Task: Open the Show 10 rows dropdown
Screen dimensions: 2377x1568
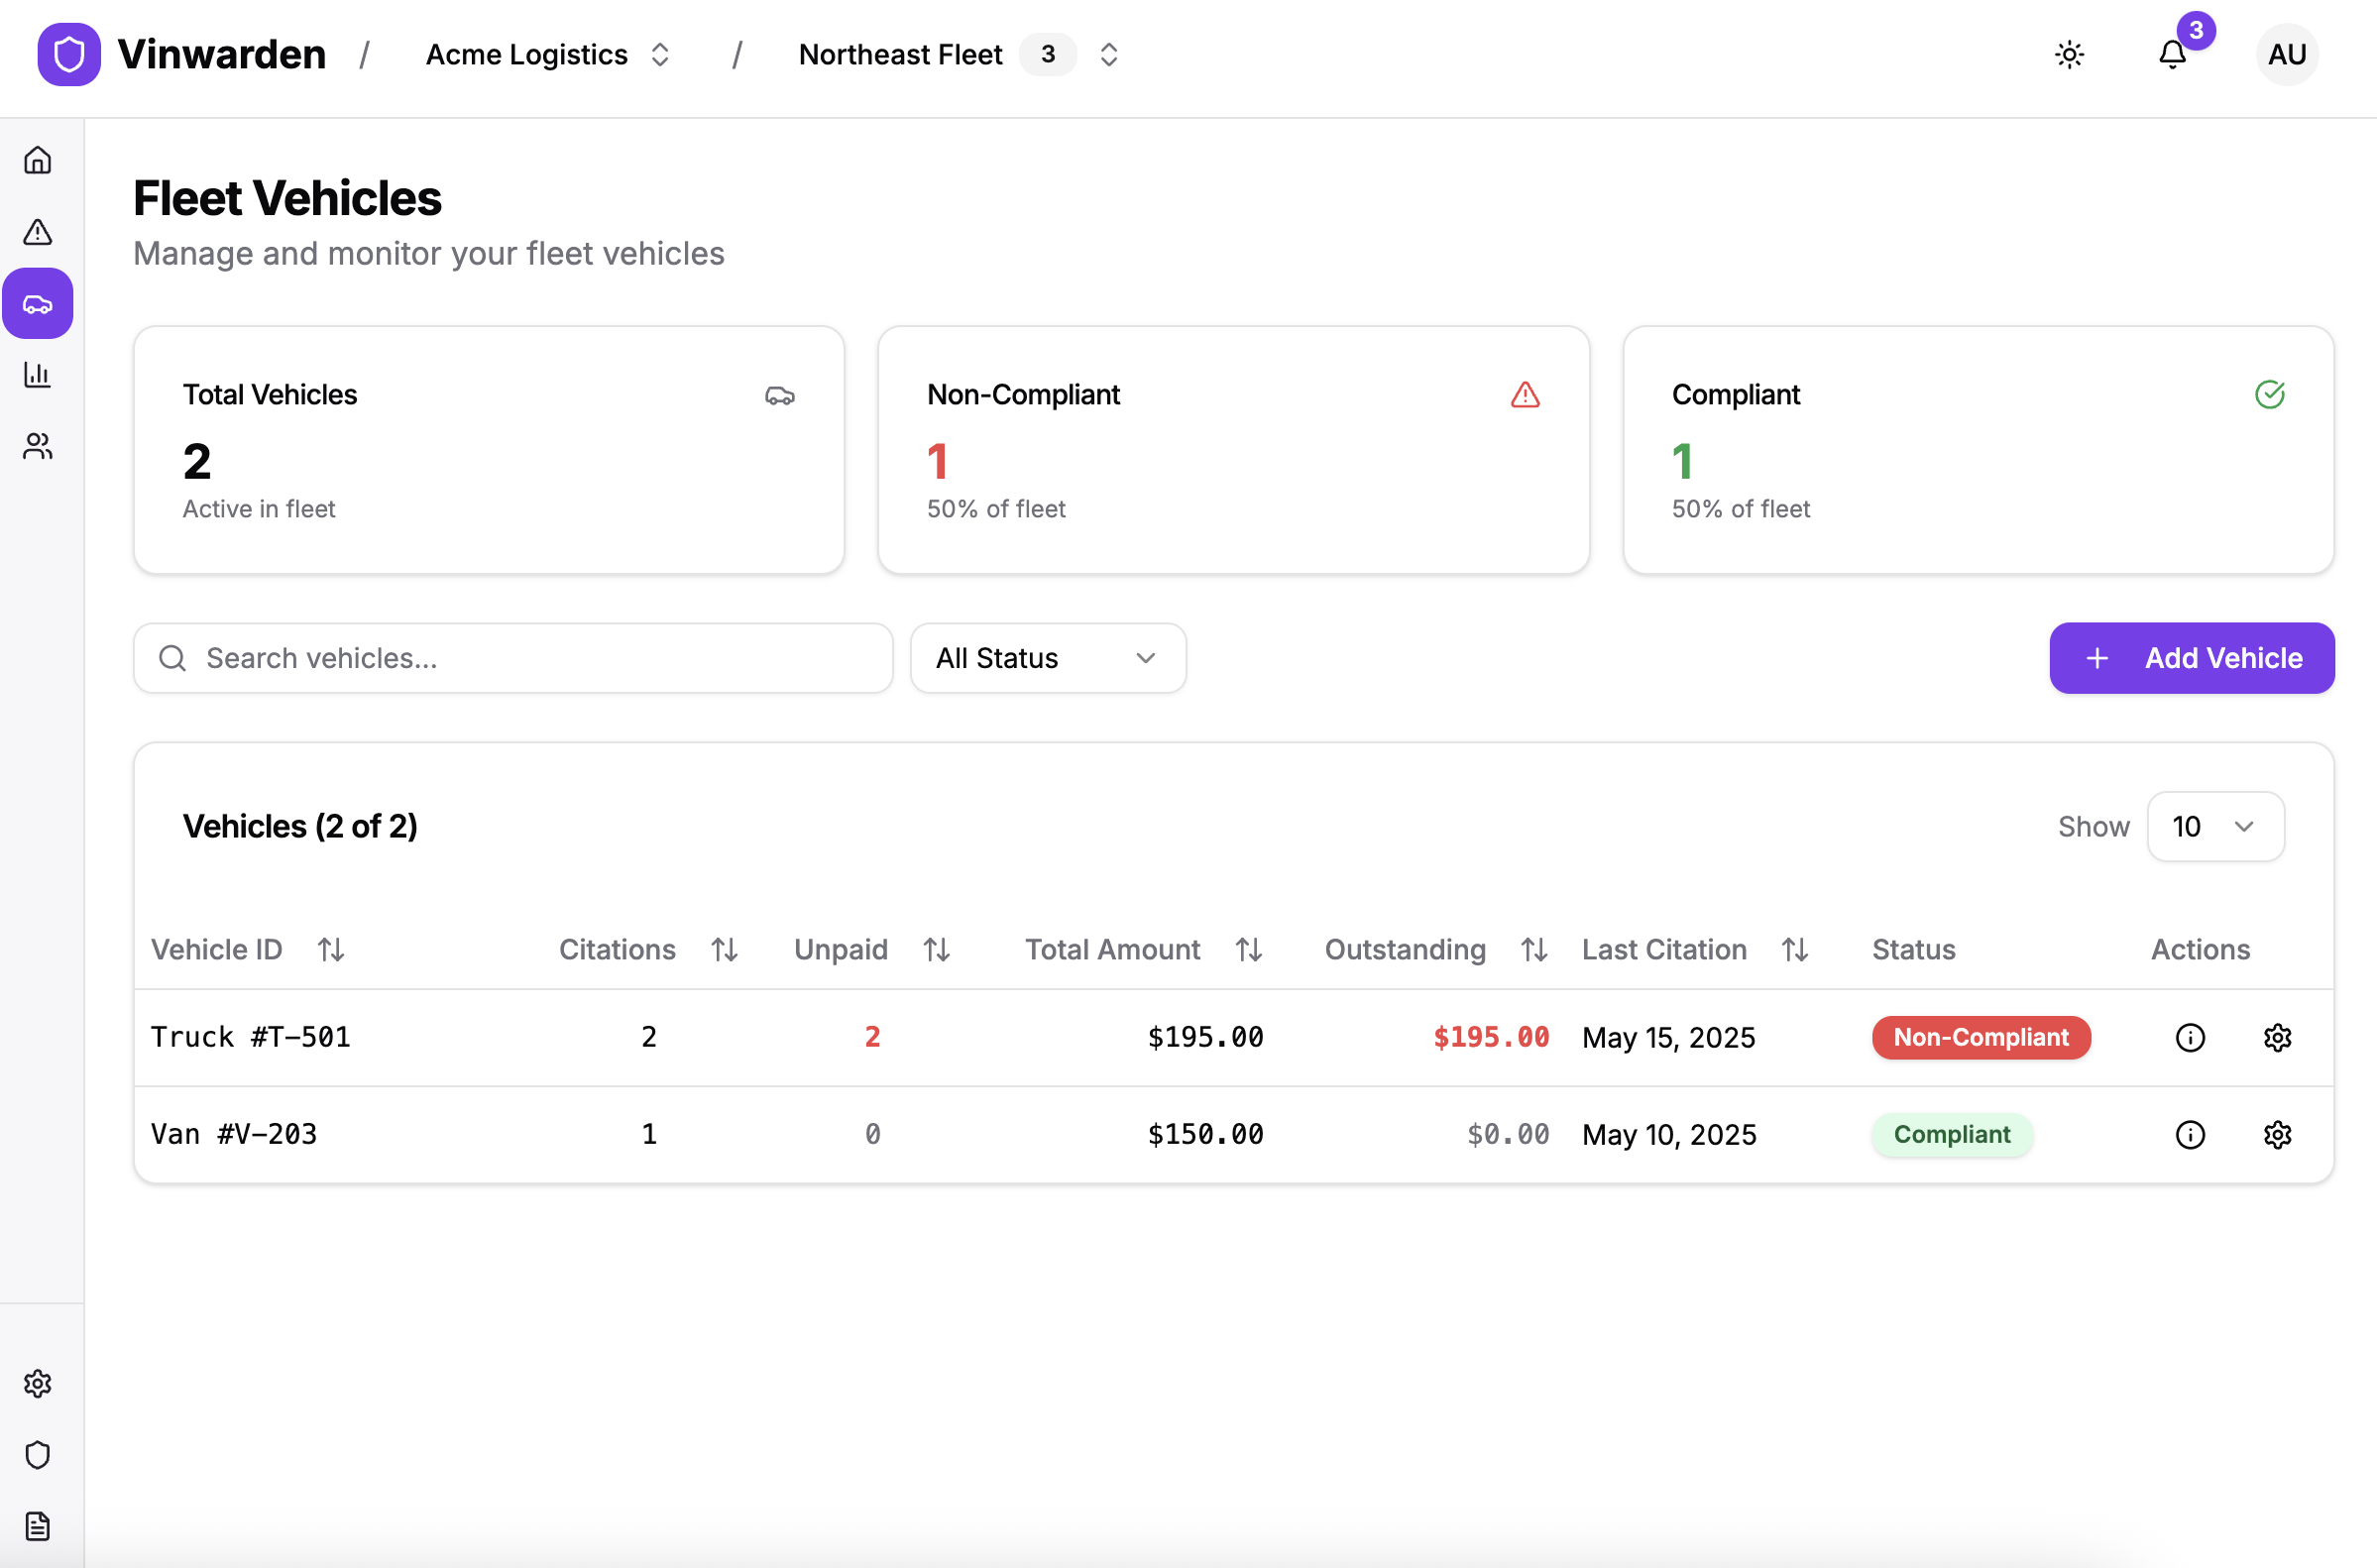Action: pyautogui.click(x=2215, y=826)
